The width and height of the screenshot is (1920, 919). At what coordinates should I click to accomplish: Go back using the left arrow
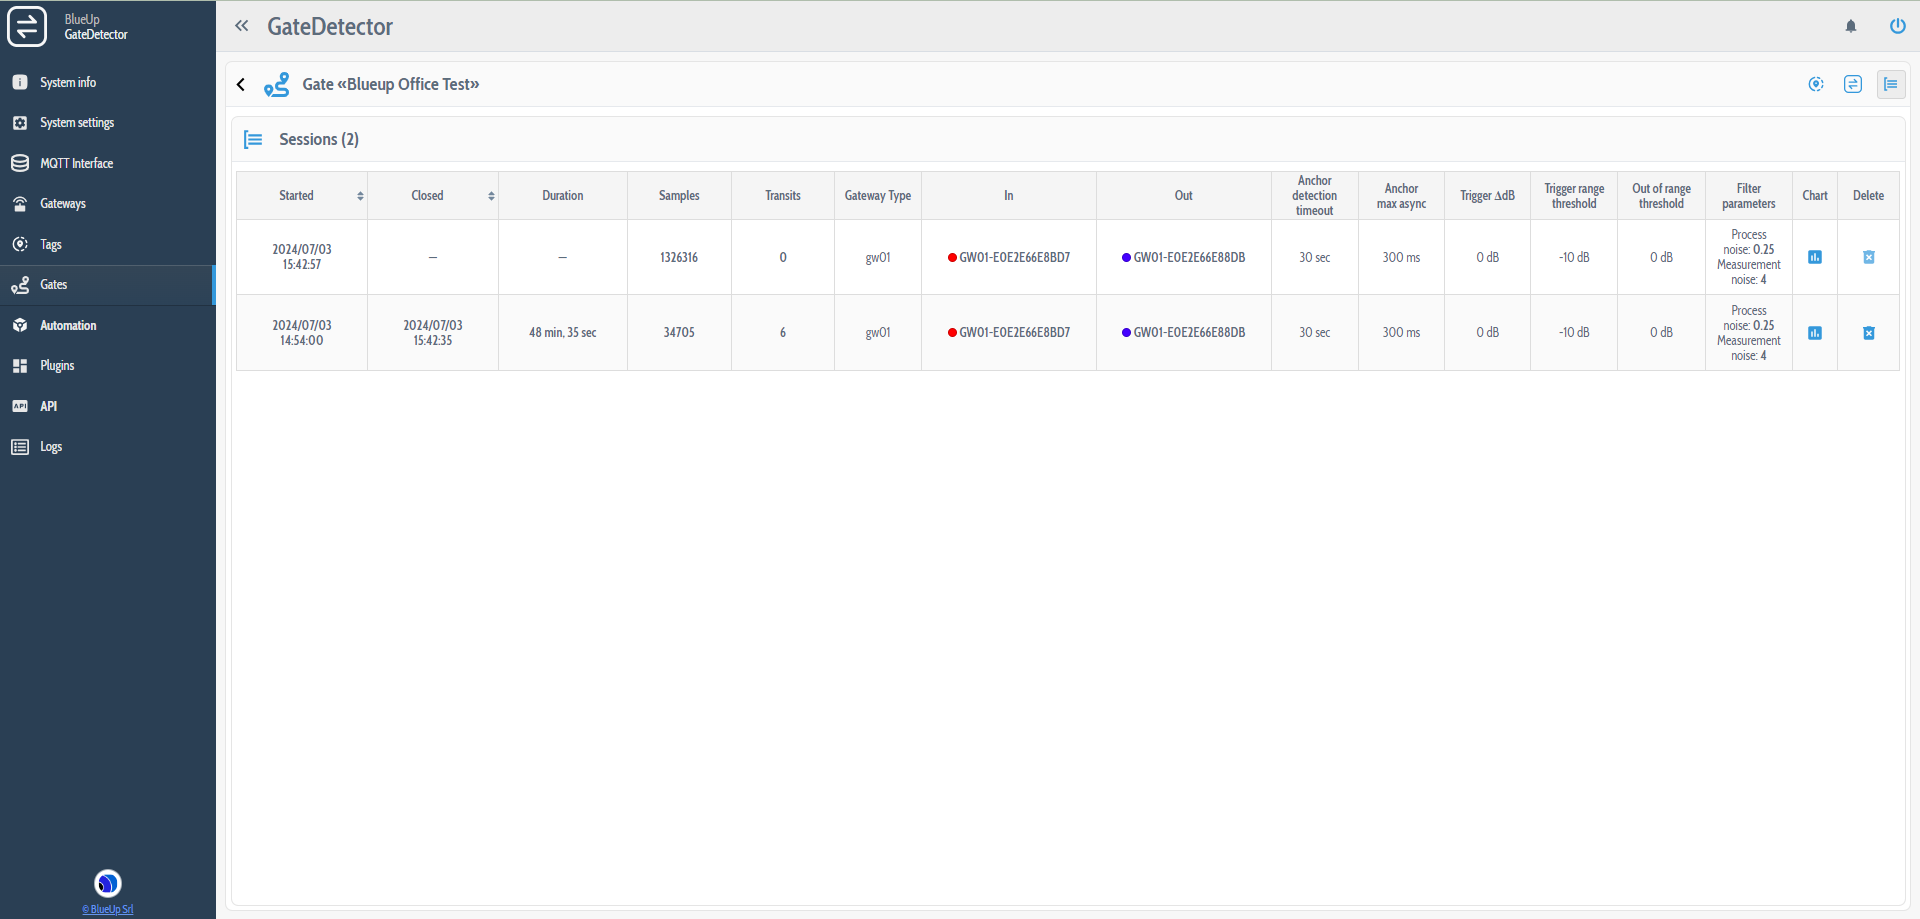tap(241, 85)
